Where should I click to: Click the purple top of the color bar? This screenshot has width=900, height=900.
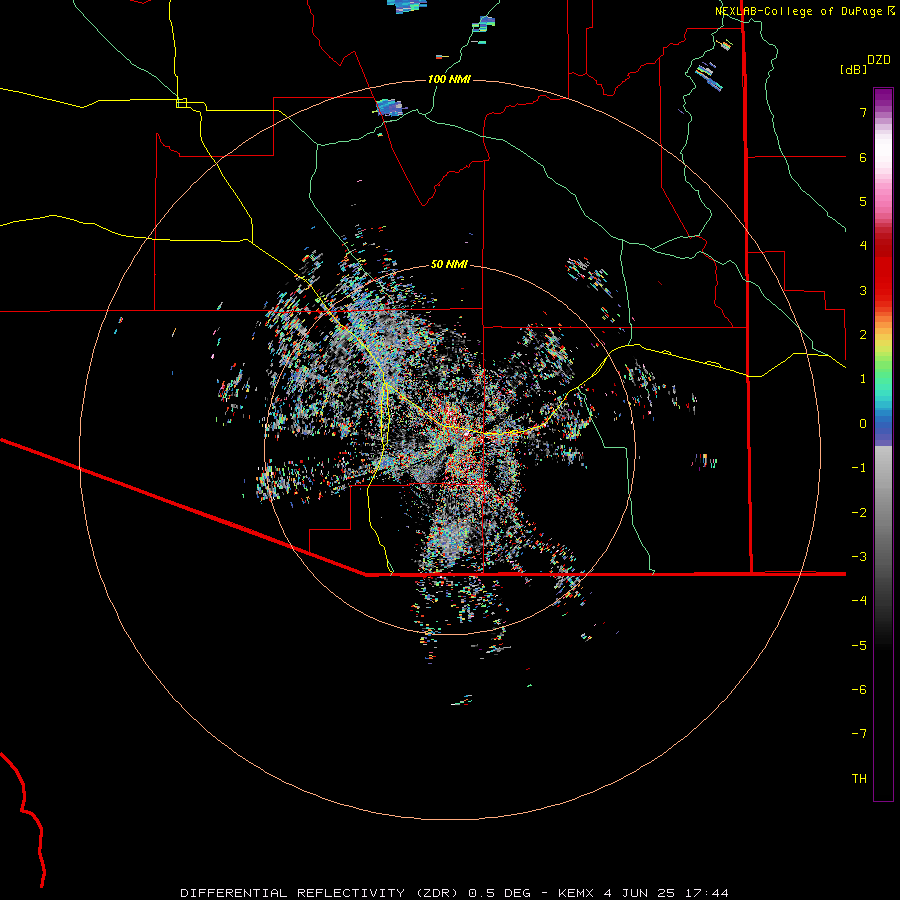pyautogui.click(x=883, y=99)
